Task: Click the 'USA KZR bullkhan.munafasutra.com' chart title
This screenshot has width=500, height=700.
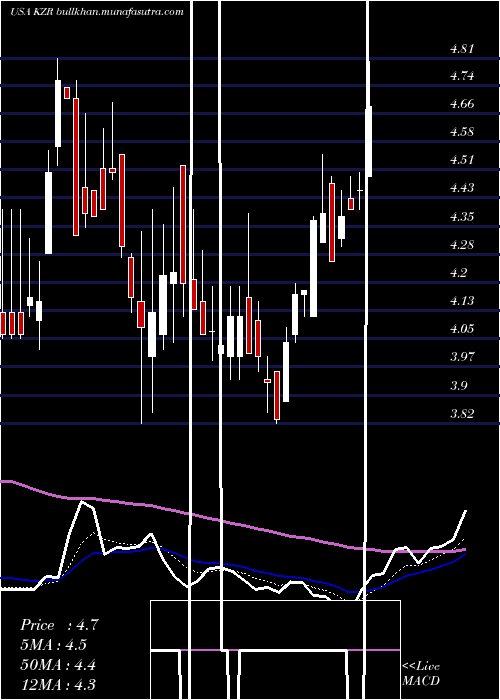Action: tap(97, 12)
